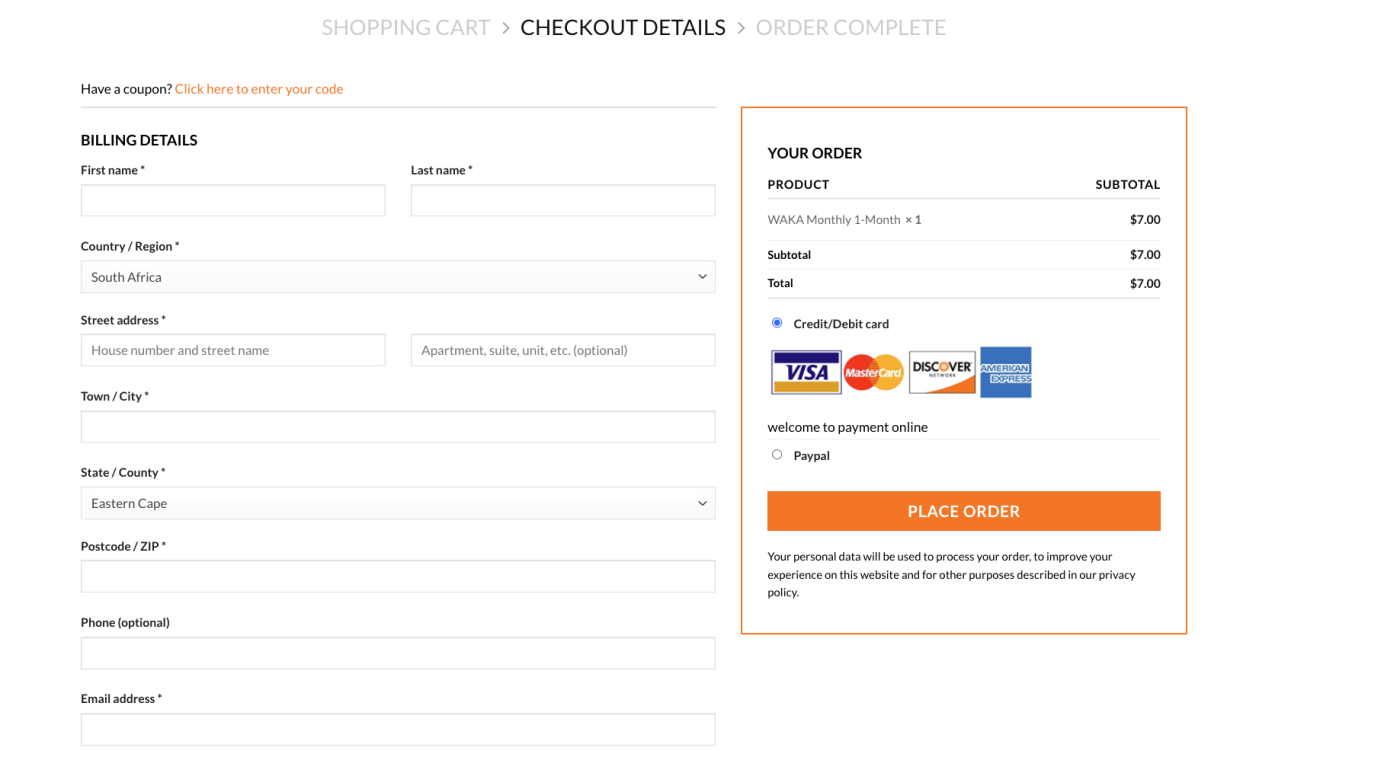
Task: Focus the First name field
Action: tap(233, 200)
